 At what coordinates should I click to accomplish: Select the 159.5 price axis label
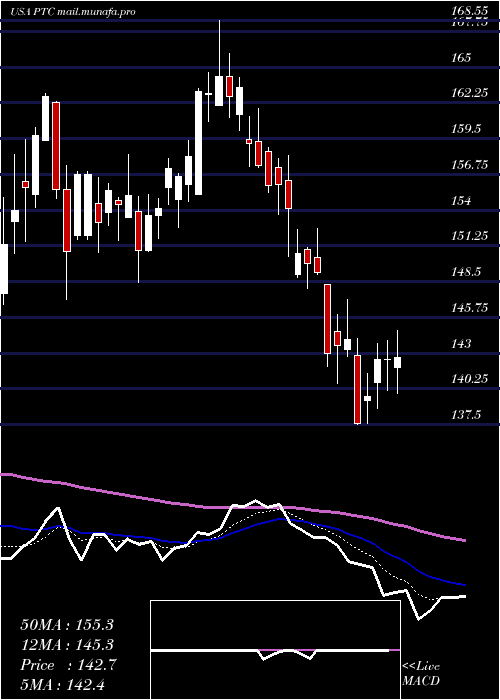(x=466, y=129)
